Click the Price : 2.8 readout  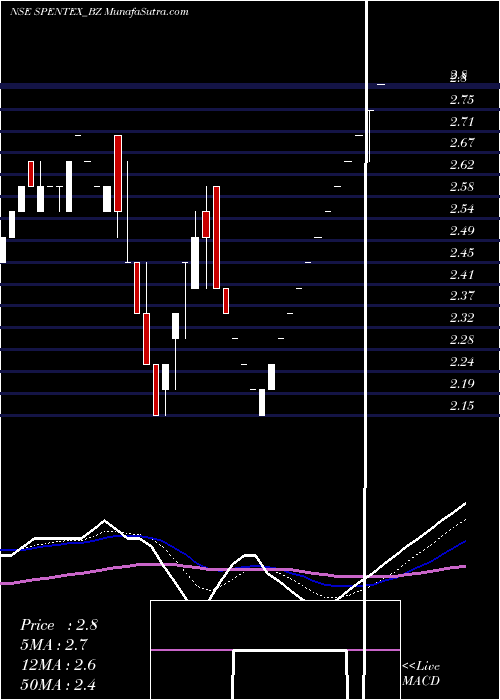pos(59,625)
